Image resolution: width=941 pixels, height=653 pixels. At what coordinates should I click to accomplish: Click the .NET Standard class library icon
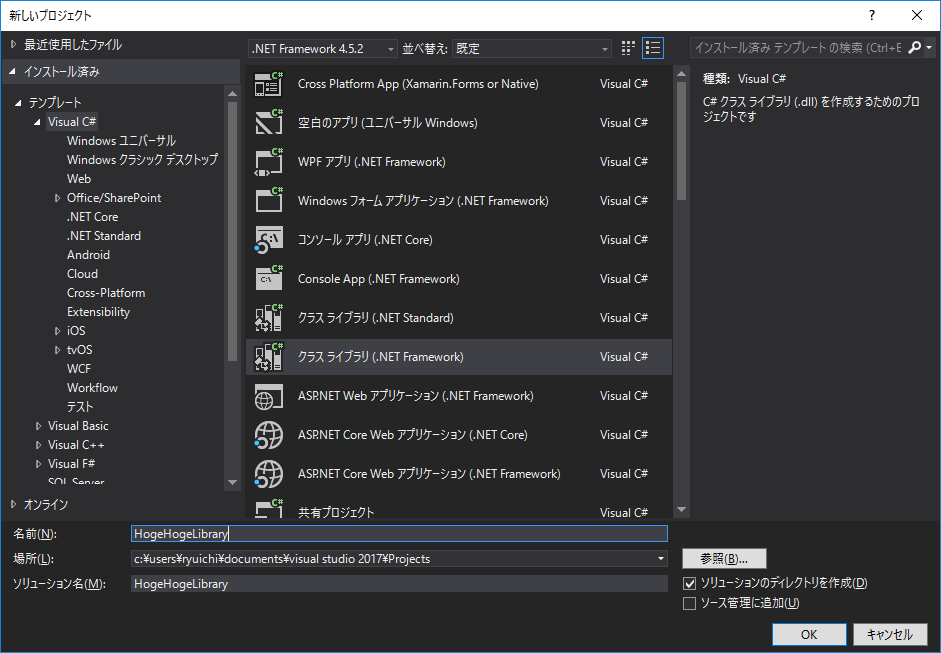click(x=268, y=317)
